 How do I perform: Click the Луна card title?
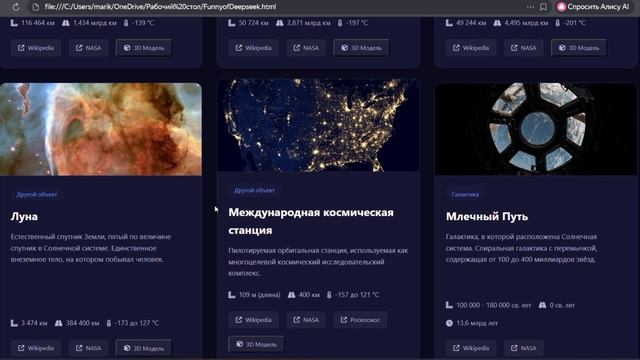pos(24,216)
